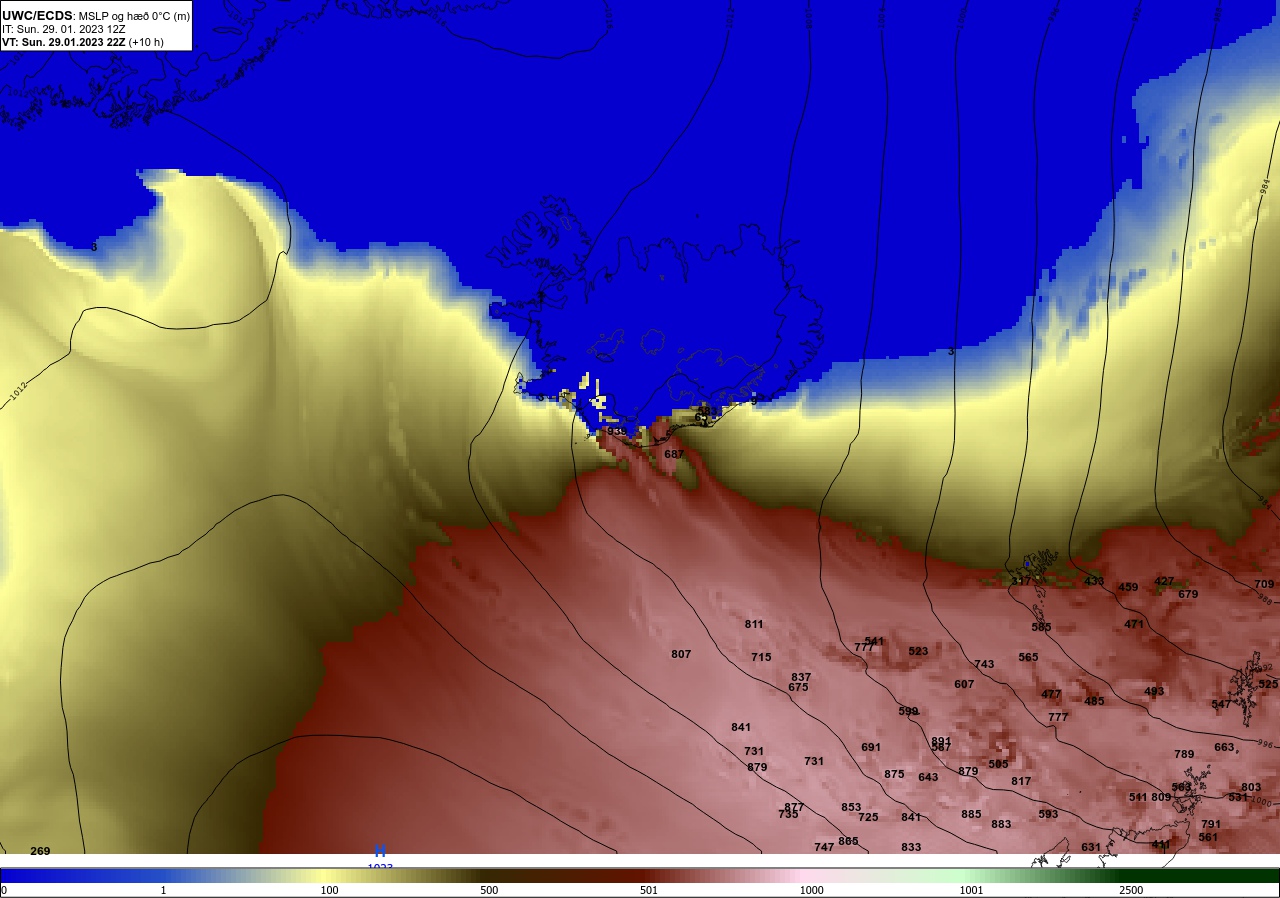Click the height value '743'

984,664
